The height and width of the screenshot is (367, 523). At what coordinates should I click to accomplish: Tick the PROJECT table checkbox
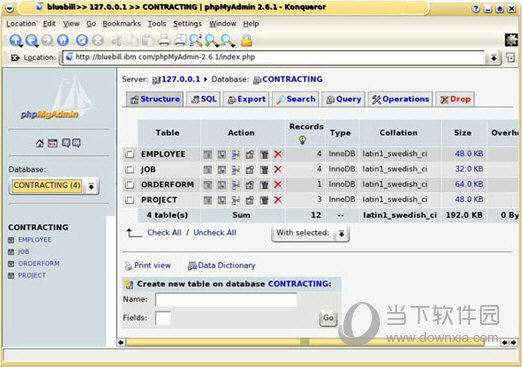[x=129, y=200]
